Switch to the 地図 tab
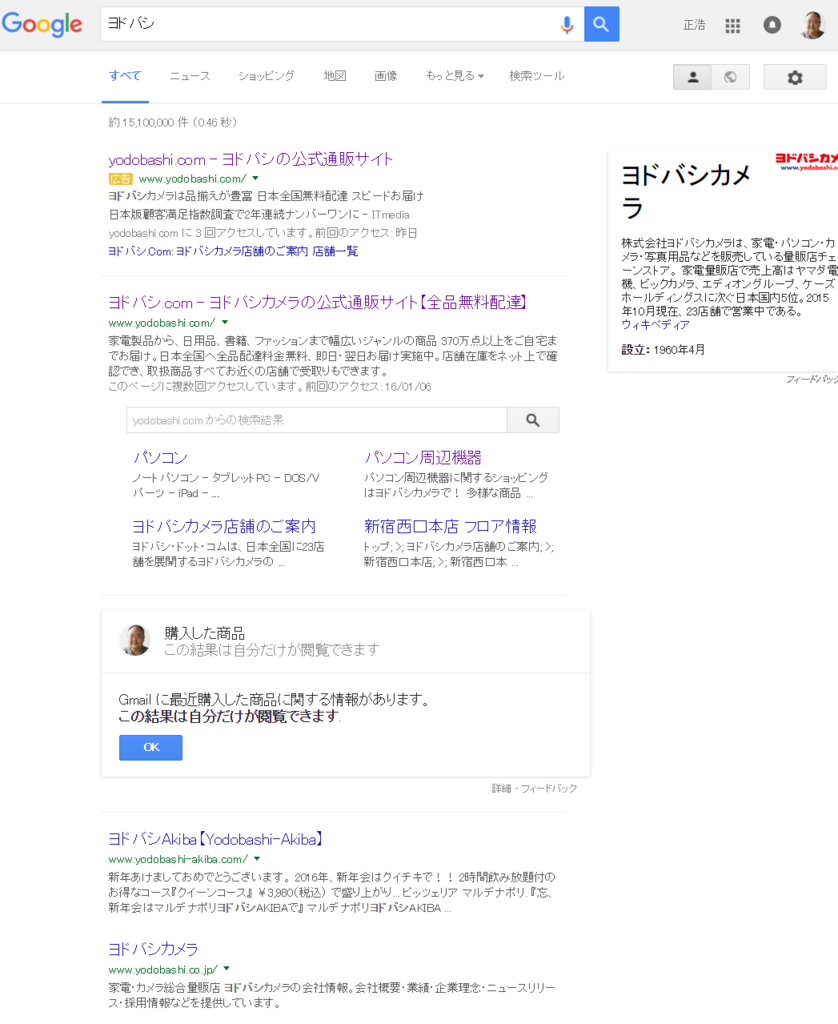The height and width of the screenshot is (1024, 838). click(335, 76)
